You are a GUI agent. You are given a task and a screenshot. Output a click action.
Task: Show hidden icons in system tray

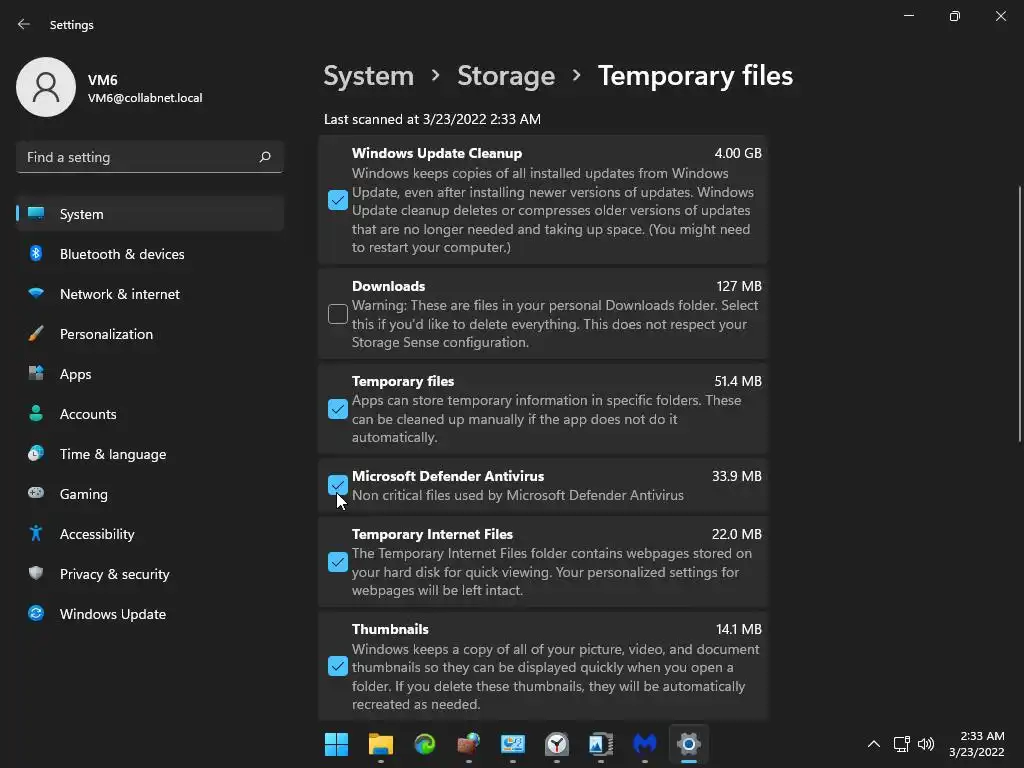(873, 744)
